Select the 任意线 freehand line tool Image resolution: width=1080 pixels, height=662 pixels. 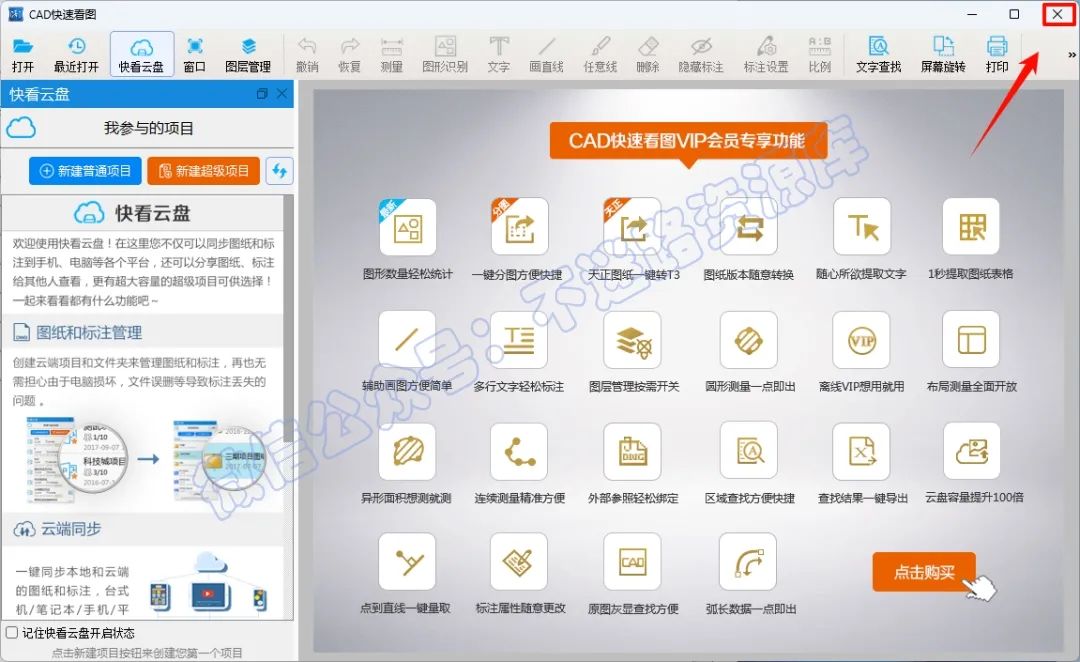[600, 55]
